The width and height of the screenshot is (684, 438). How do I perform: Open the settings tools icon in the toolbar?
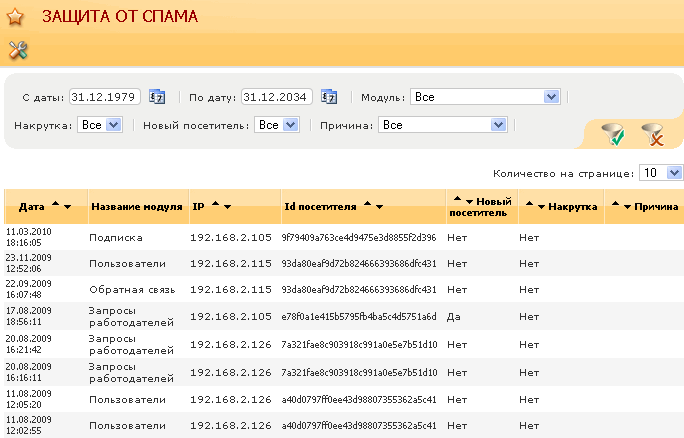coord(17,50)
